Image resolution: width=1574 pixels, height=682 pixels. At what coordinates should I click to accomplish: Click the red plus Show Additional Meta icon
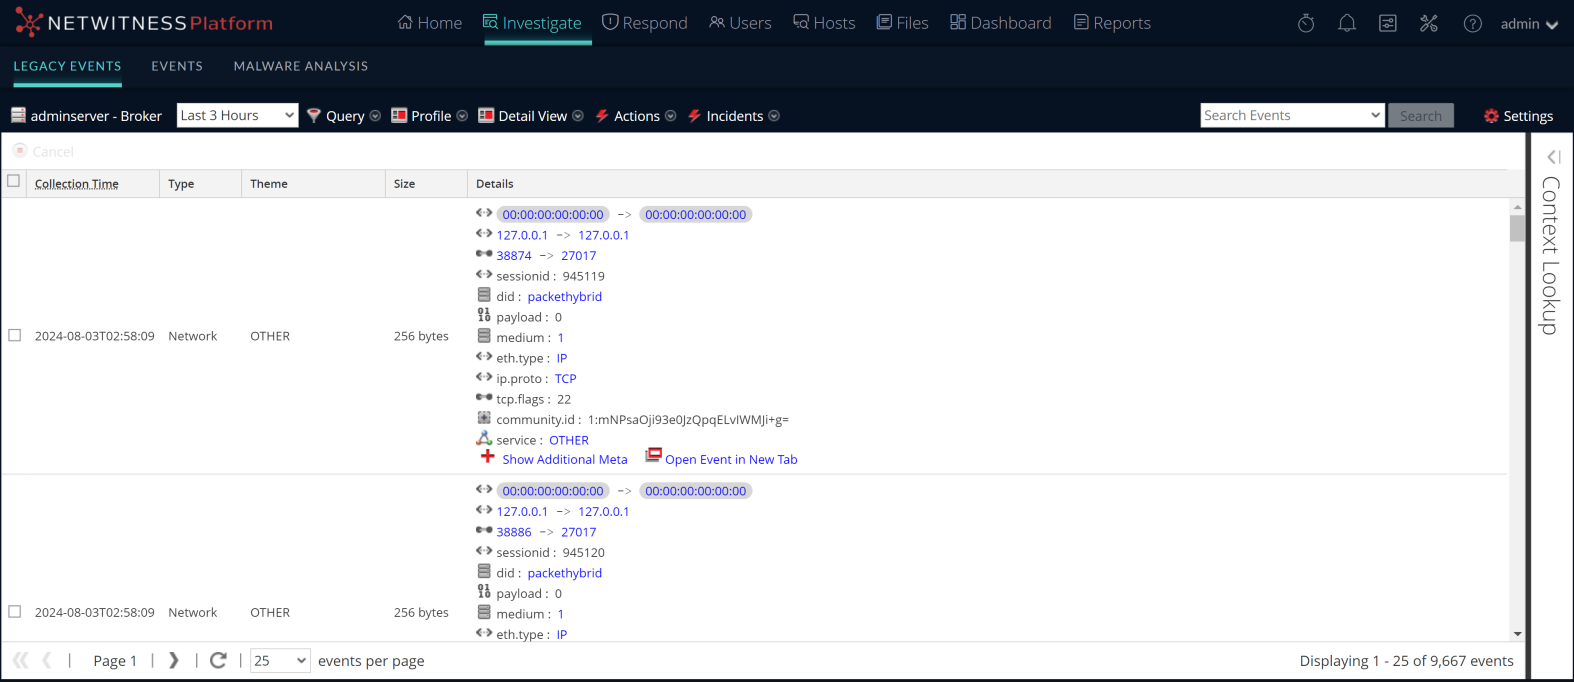pyautogui.click(x=488, y=457)
